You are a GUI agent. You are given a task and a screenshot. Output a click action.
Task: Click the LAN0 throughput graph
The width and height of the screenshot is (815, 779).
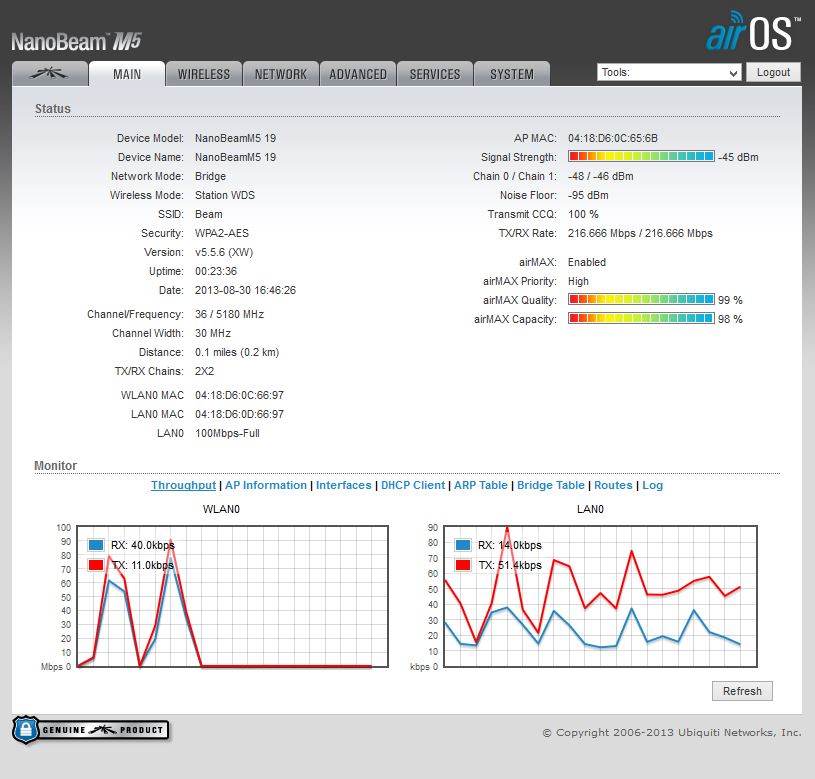tap(600, 596)
